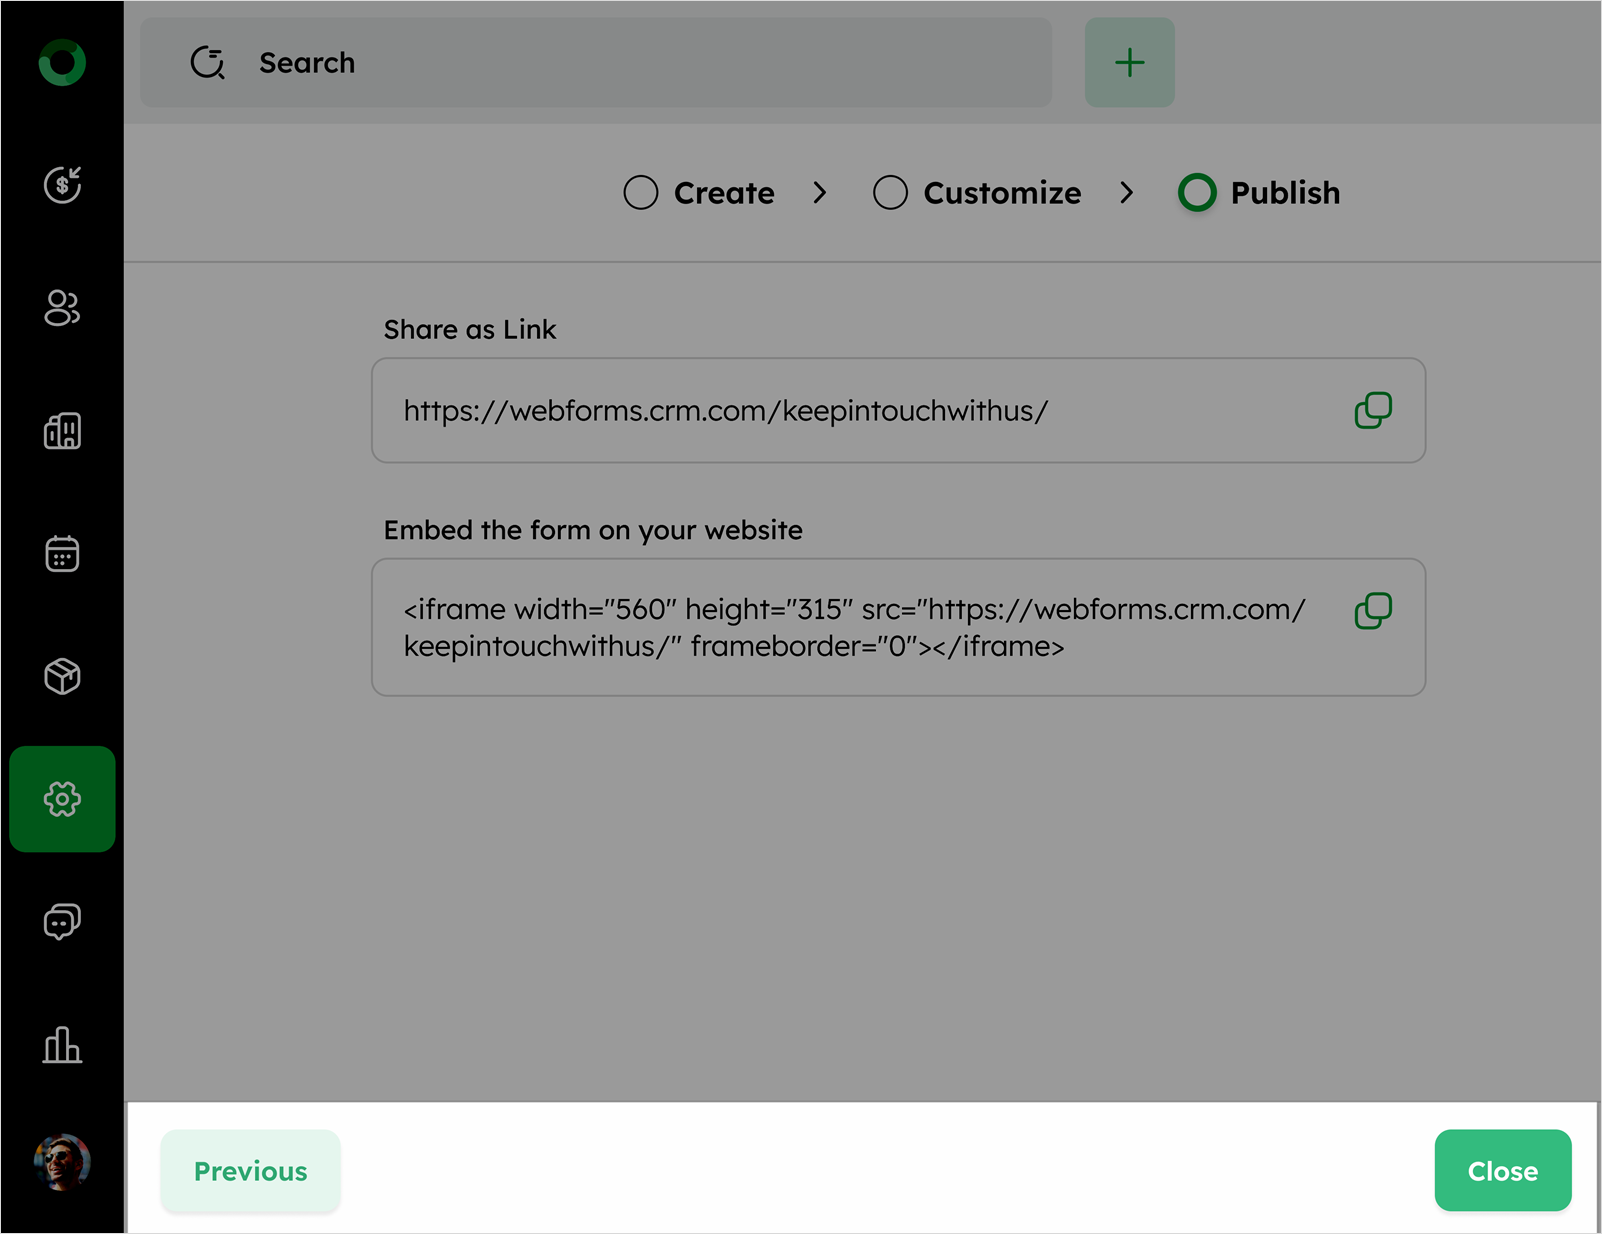
Task: Open the Companies building icon
Action: coord(62,431)
